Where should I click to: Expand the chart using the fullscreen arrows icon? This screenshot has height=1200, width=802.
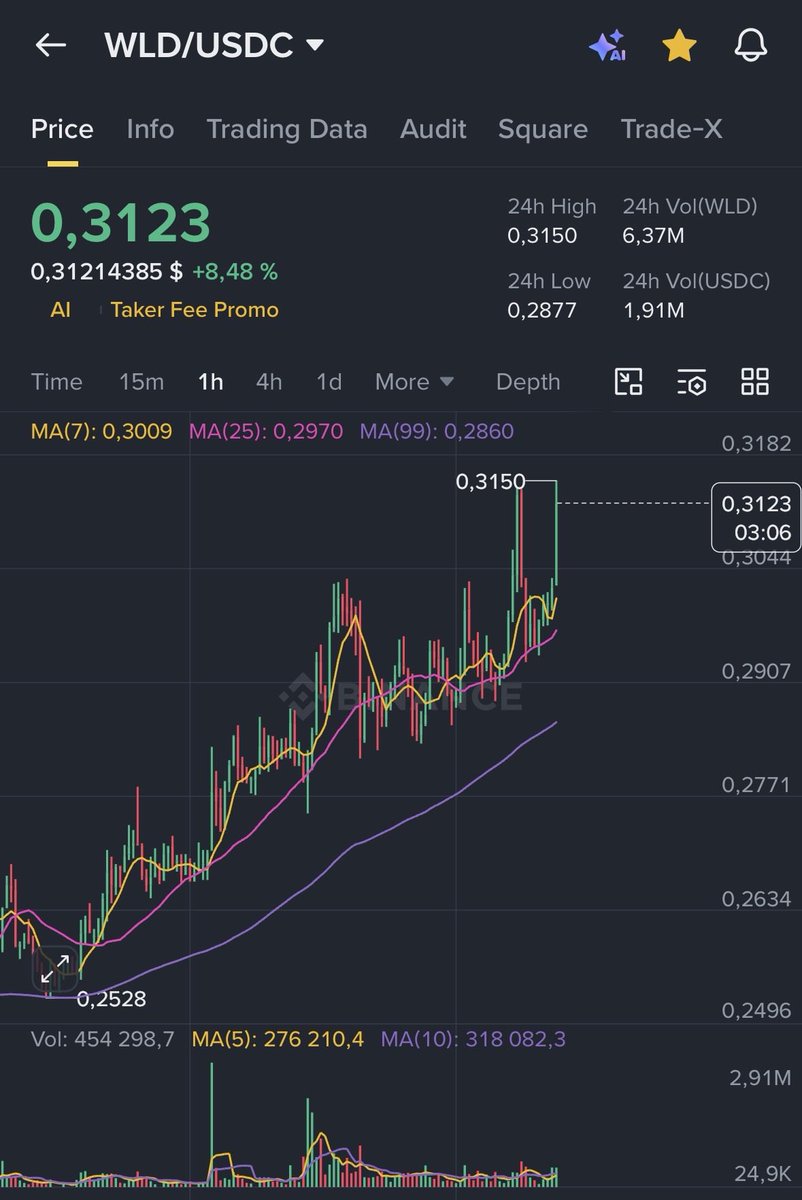point(55,967)
